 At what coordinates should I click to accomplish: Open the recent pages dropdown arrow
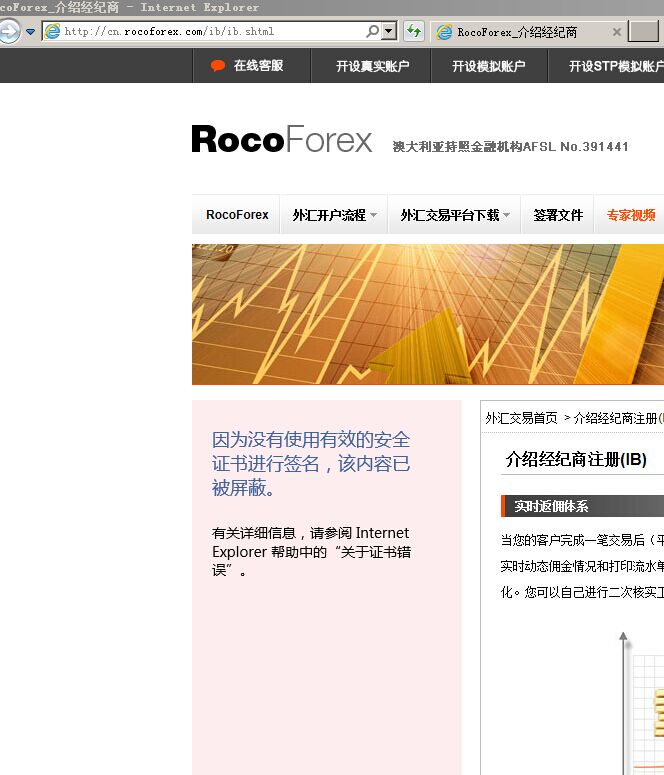(31, 32)
